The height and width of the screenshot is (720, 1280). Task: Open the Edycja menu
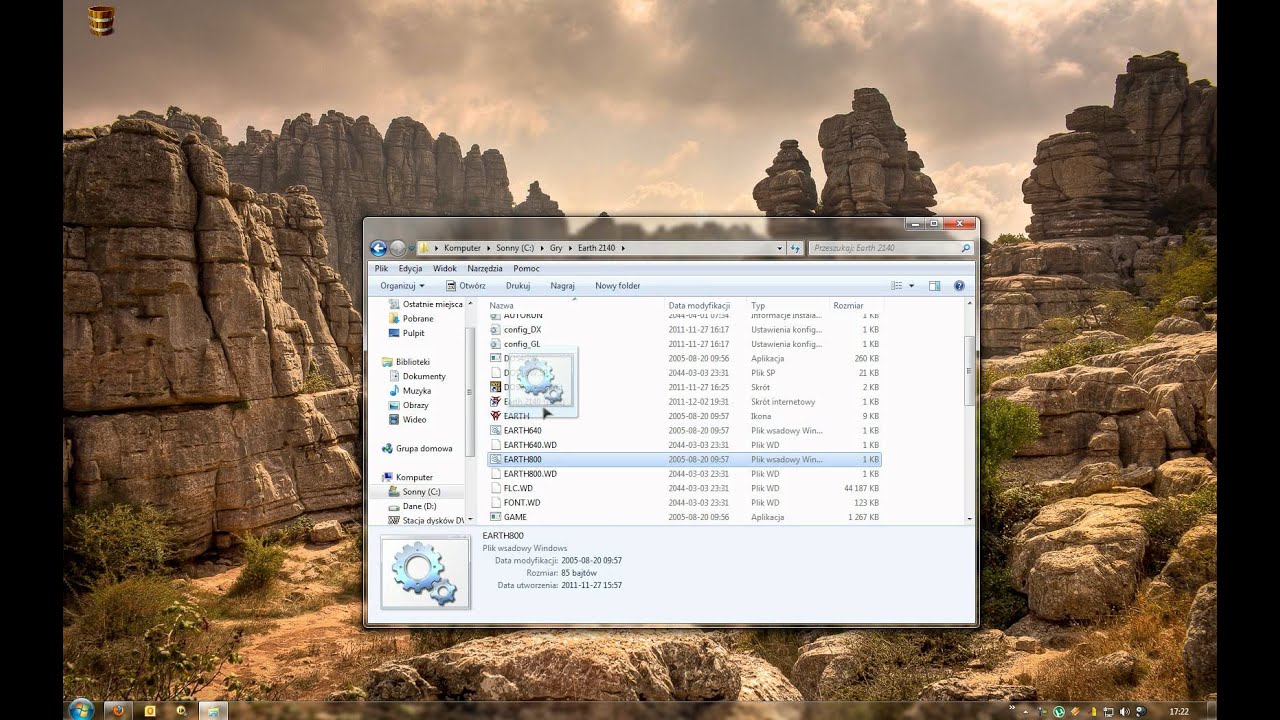pos(410,268)
